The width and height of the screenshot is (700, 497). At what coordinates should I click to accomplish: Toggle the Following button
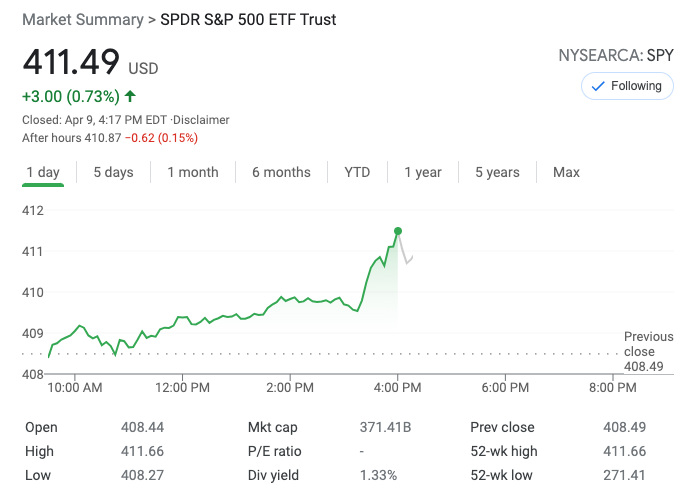click(x=627, y=86)
